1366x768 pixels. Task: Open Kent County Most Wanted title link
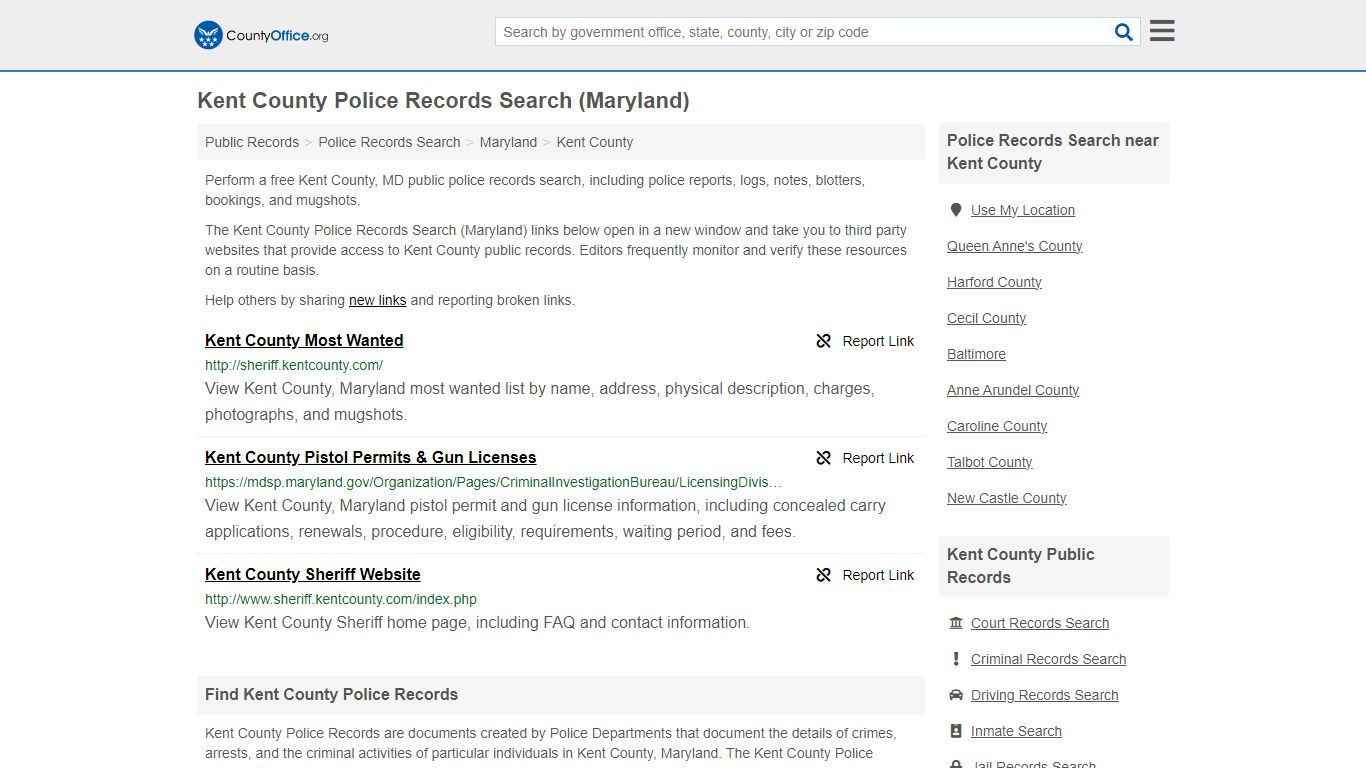click(x=304, y=340)
